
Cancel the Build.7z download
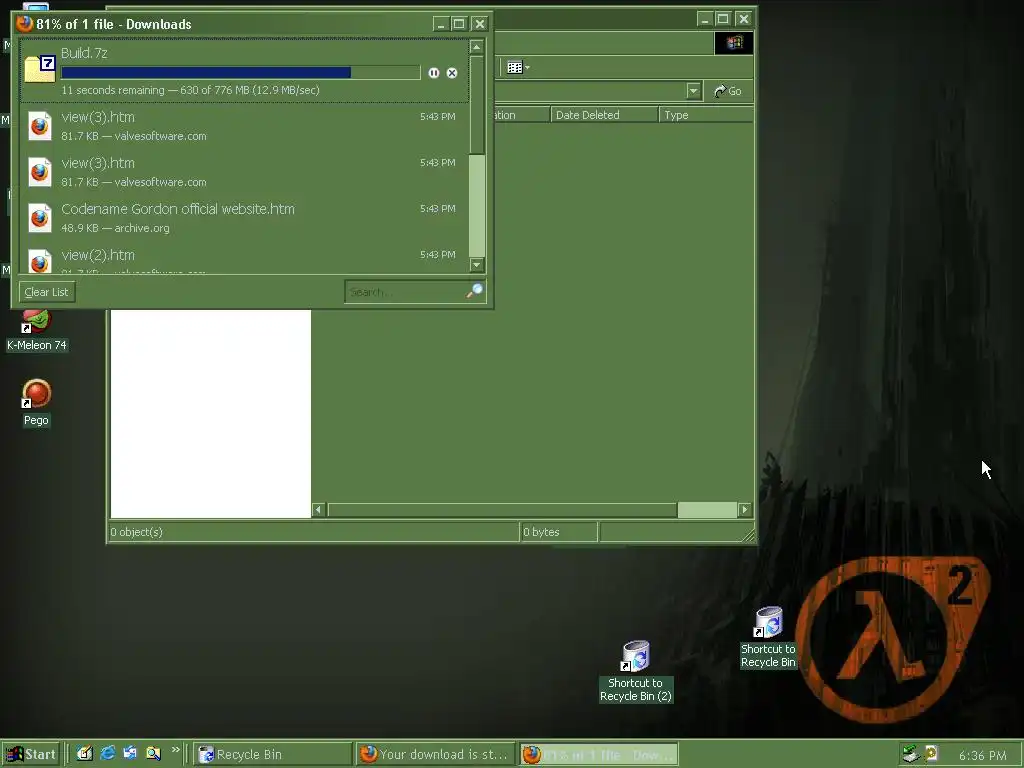452,73
